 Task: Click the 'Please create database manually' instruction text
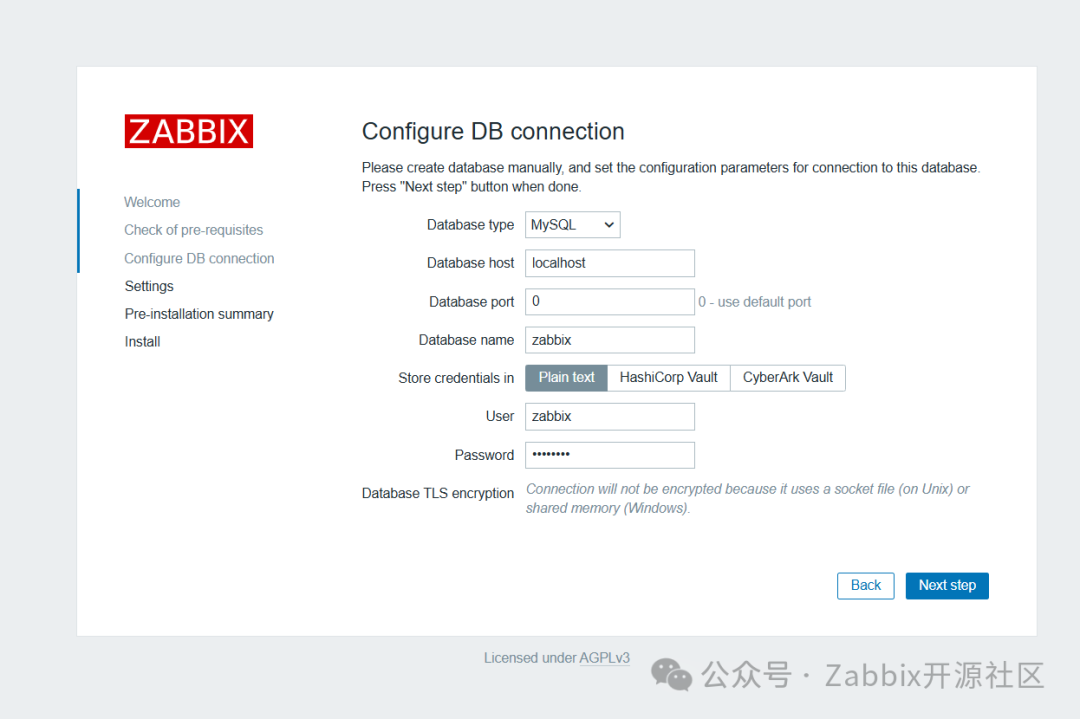click(x=671, y=177)
